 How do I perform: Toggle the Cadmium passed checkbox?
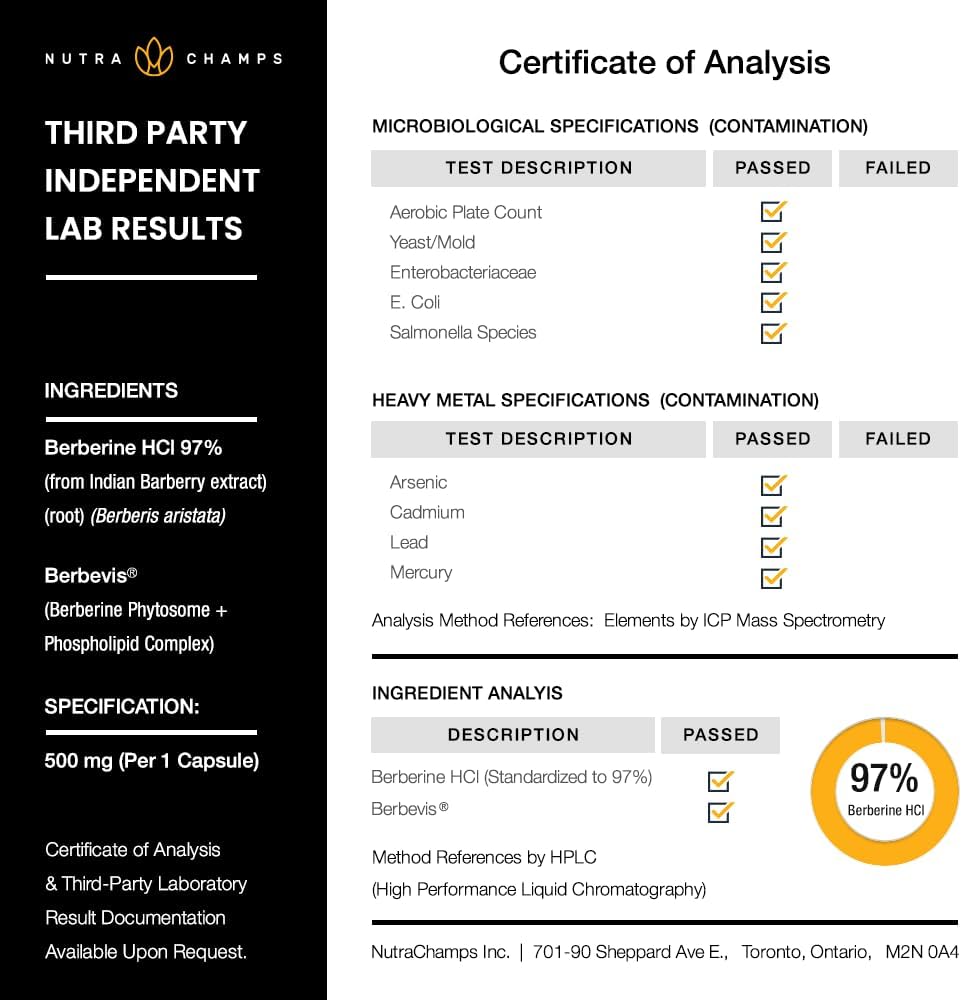click(773, 516)
